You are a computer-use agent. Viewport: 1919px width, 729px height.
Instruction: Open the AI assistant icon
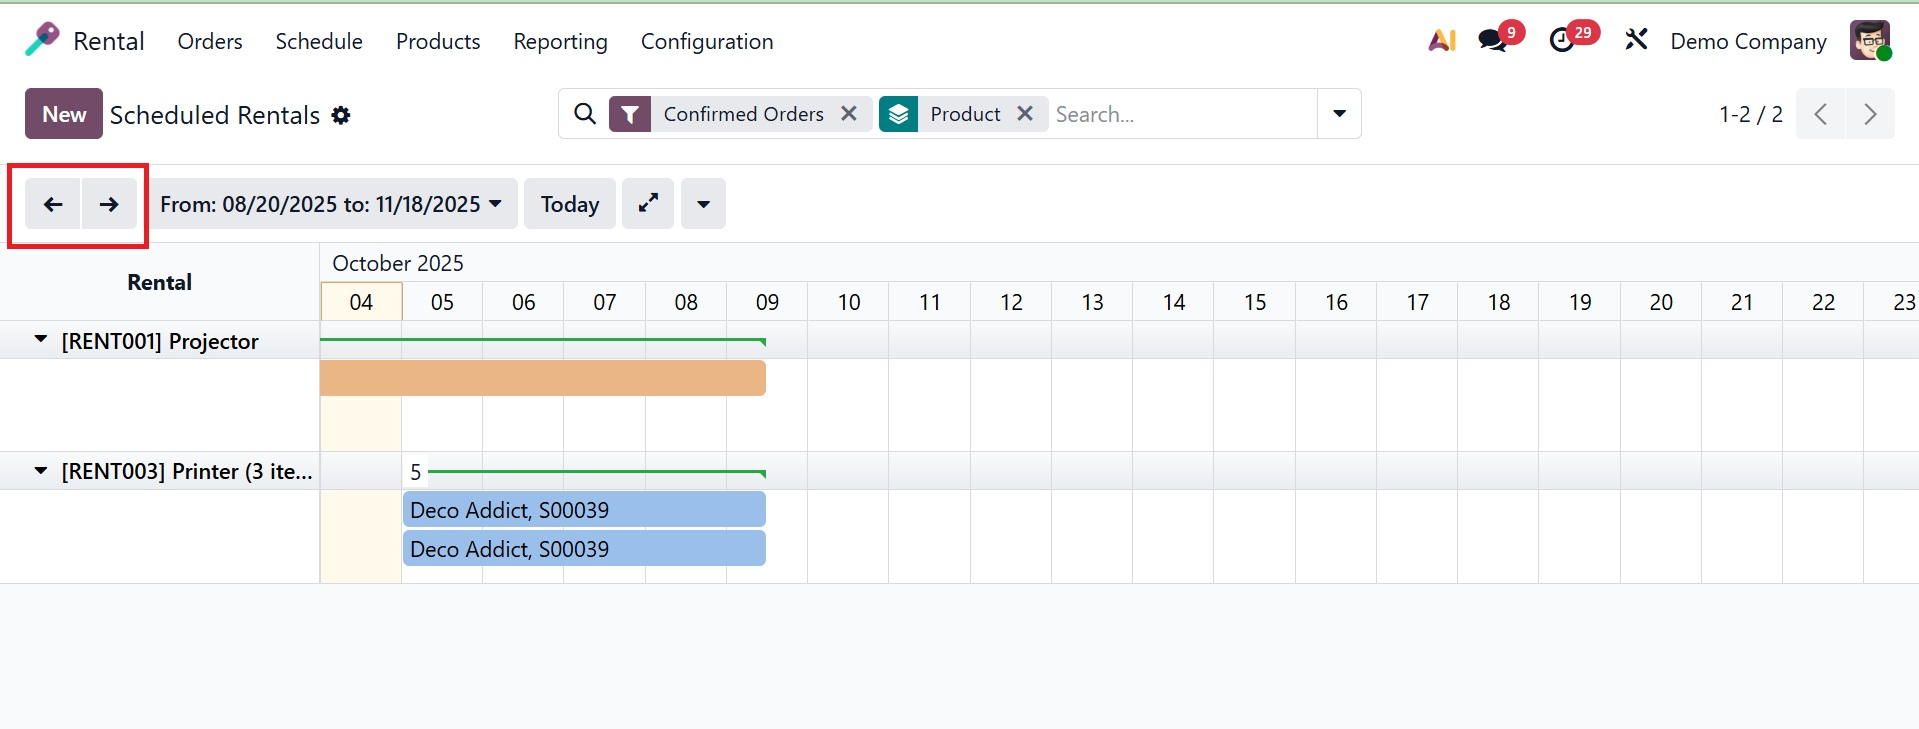(x=1441, y=41)
